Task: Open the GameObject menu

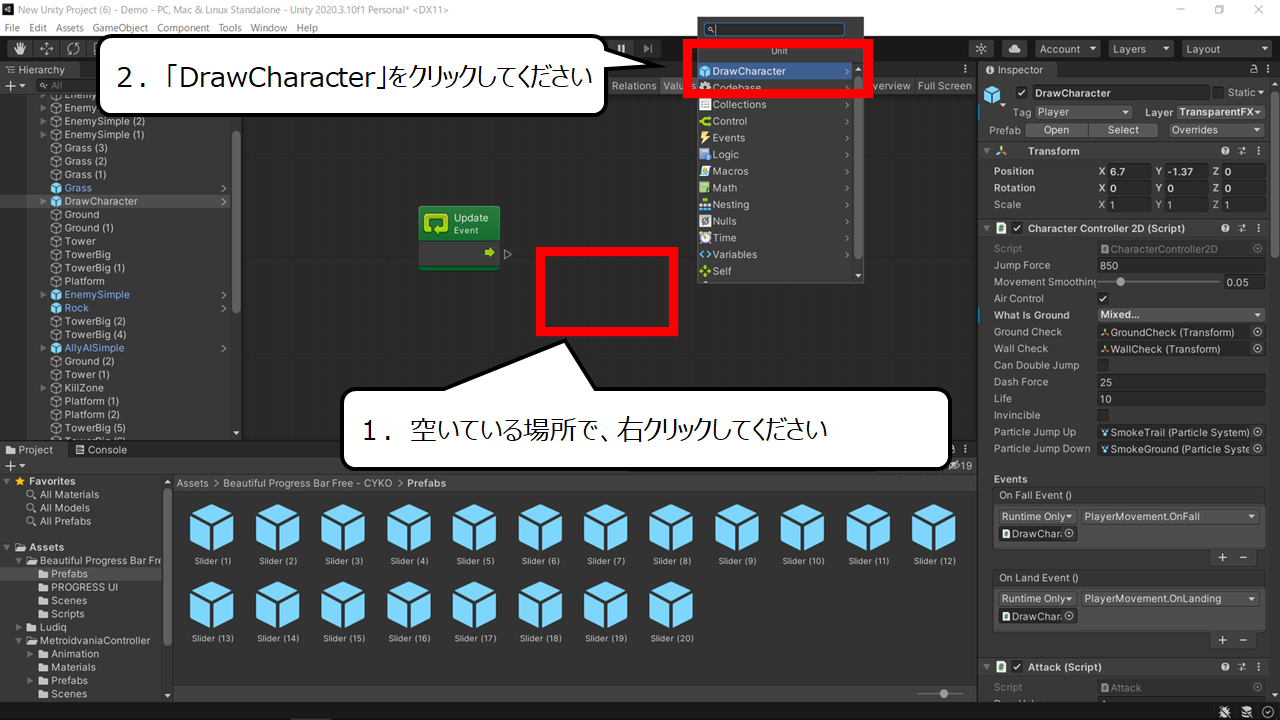Action: (120, 28)
